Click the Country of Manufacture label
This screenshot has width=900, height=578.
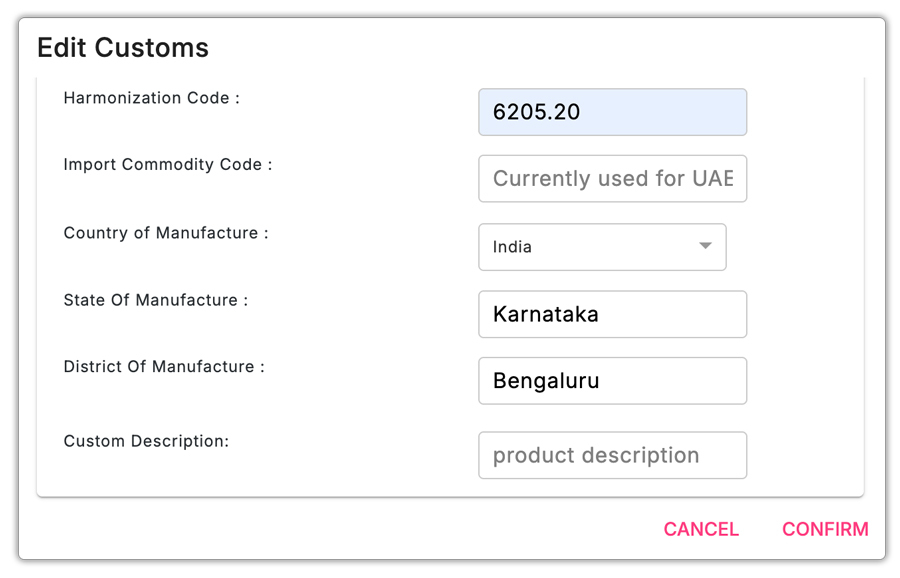coord(166,232)
